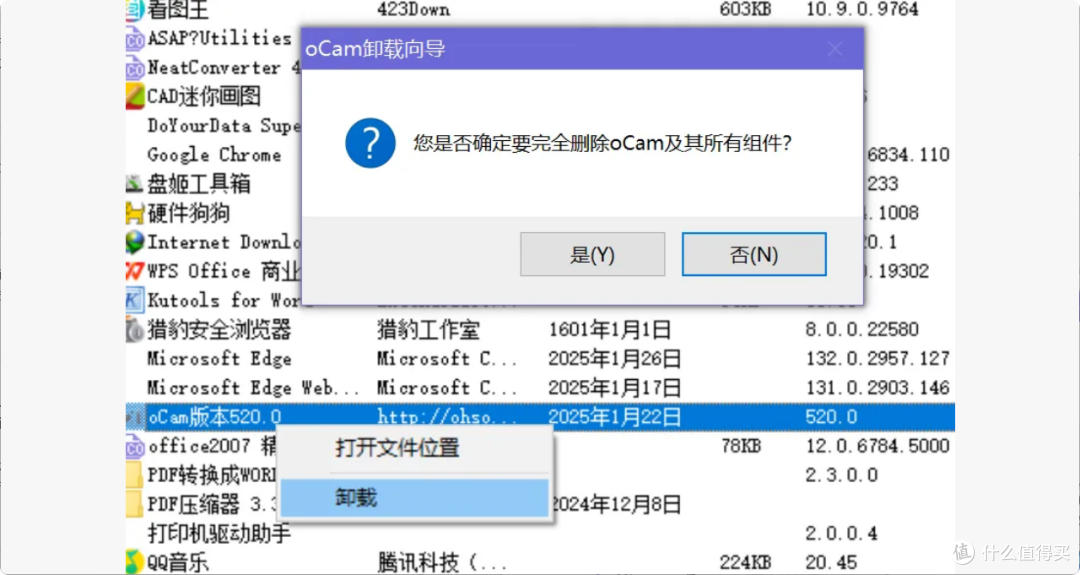Screen dimensions: 1080x575
Task: Select the 看图王 name text
Action: 178,10
